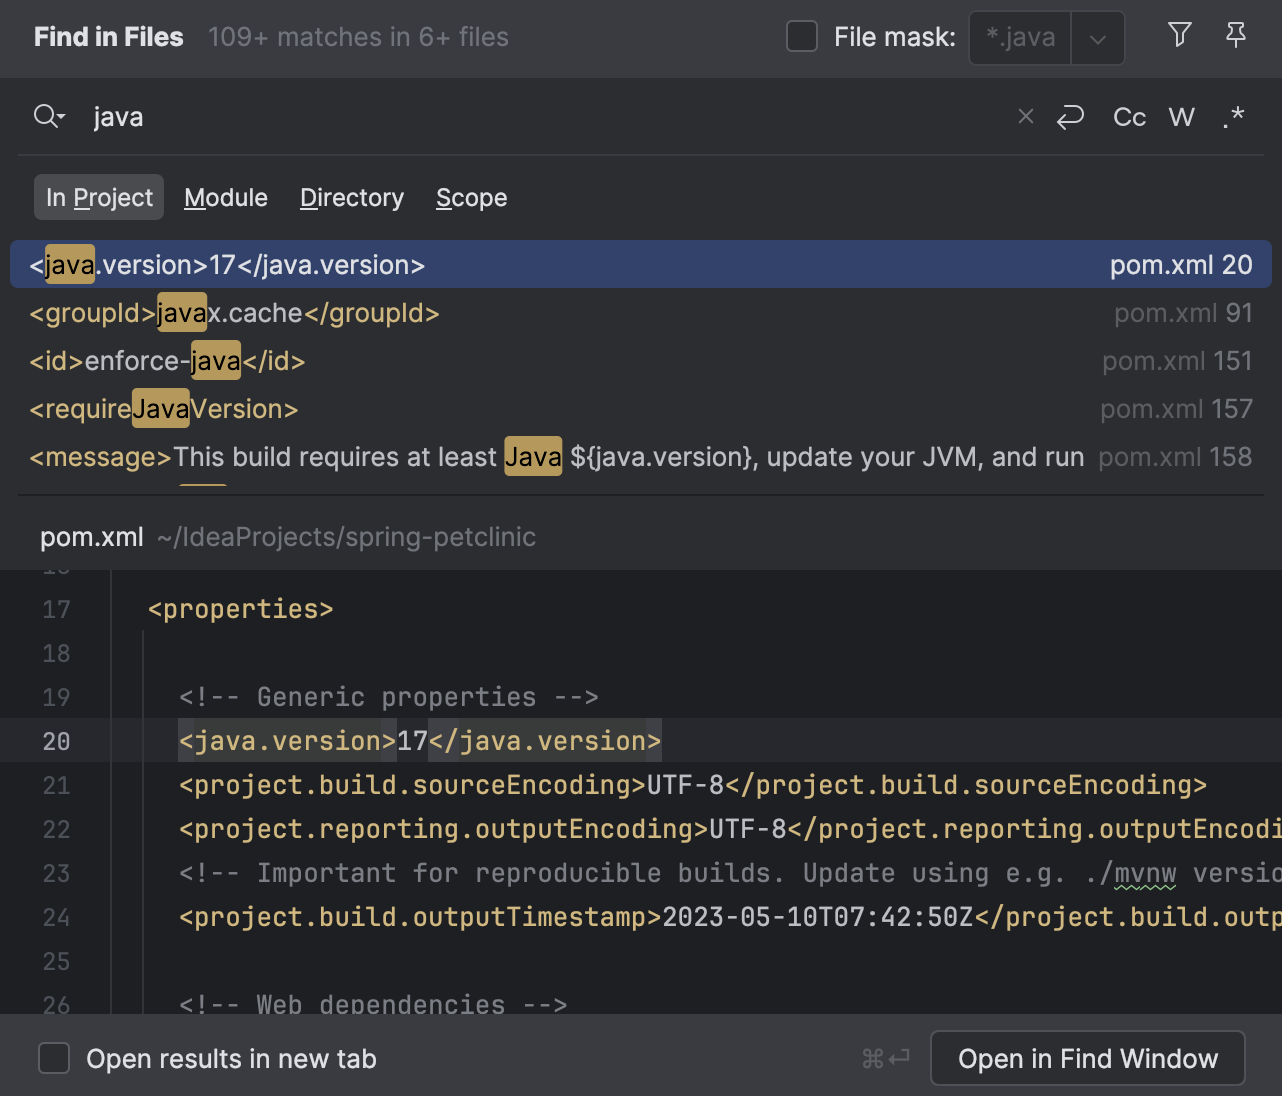
Task: Select the In Project scope
Action: (x=98, y=197)
